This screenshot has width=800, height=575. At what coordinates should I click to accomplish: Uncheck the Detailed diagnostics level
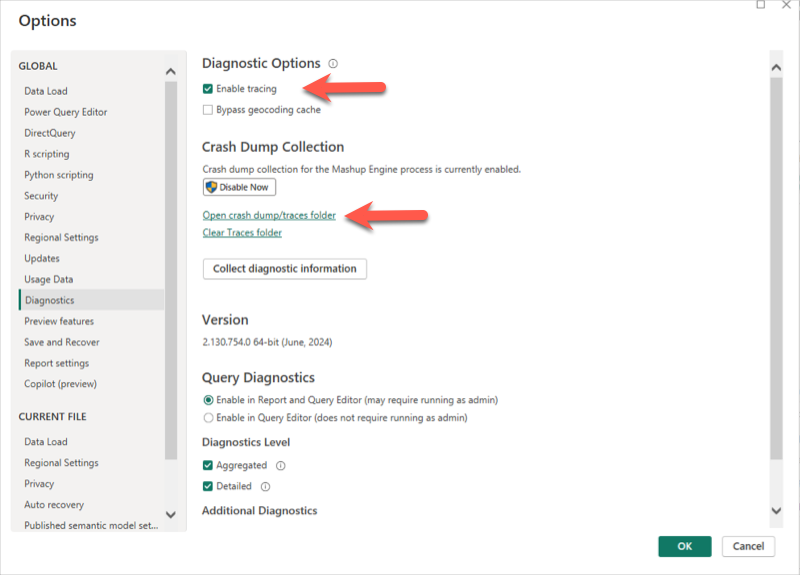click(208, 486)
